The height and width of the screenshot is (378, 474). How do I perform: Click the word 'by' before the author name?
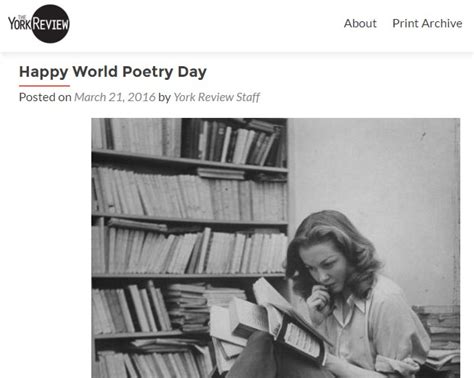[x=164, y=97]
